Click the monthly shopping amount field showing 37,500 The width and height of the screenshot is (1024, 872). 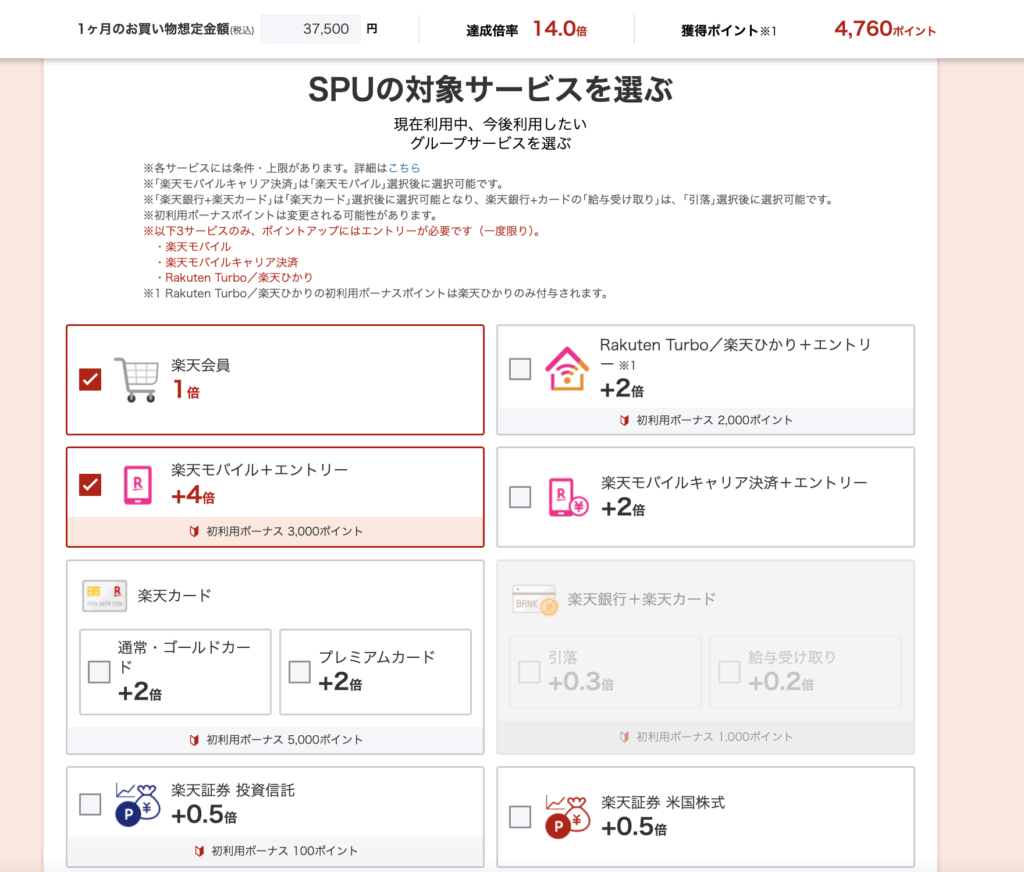click(x=310, y=29)
